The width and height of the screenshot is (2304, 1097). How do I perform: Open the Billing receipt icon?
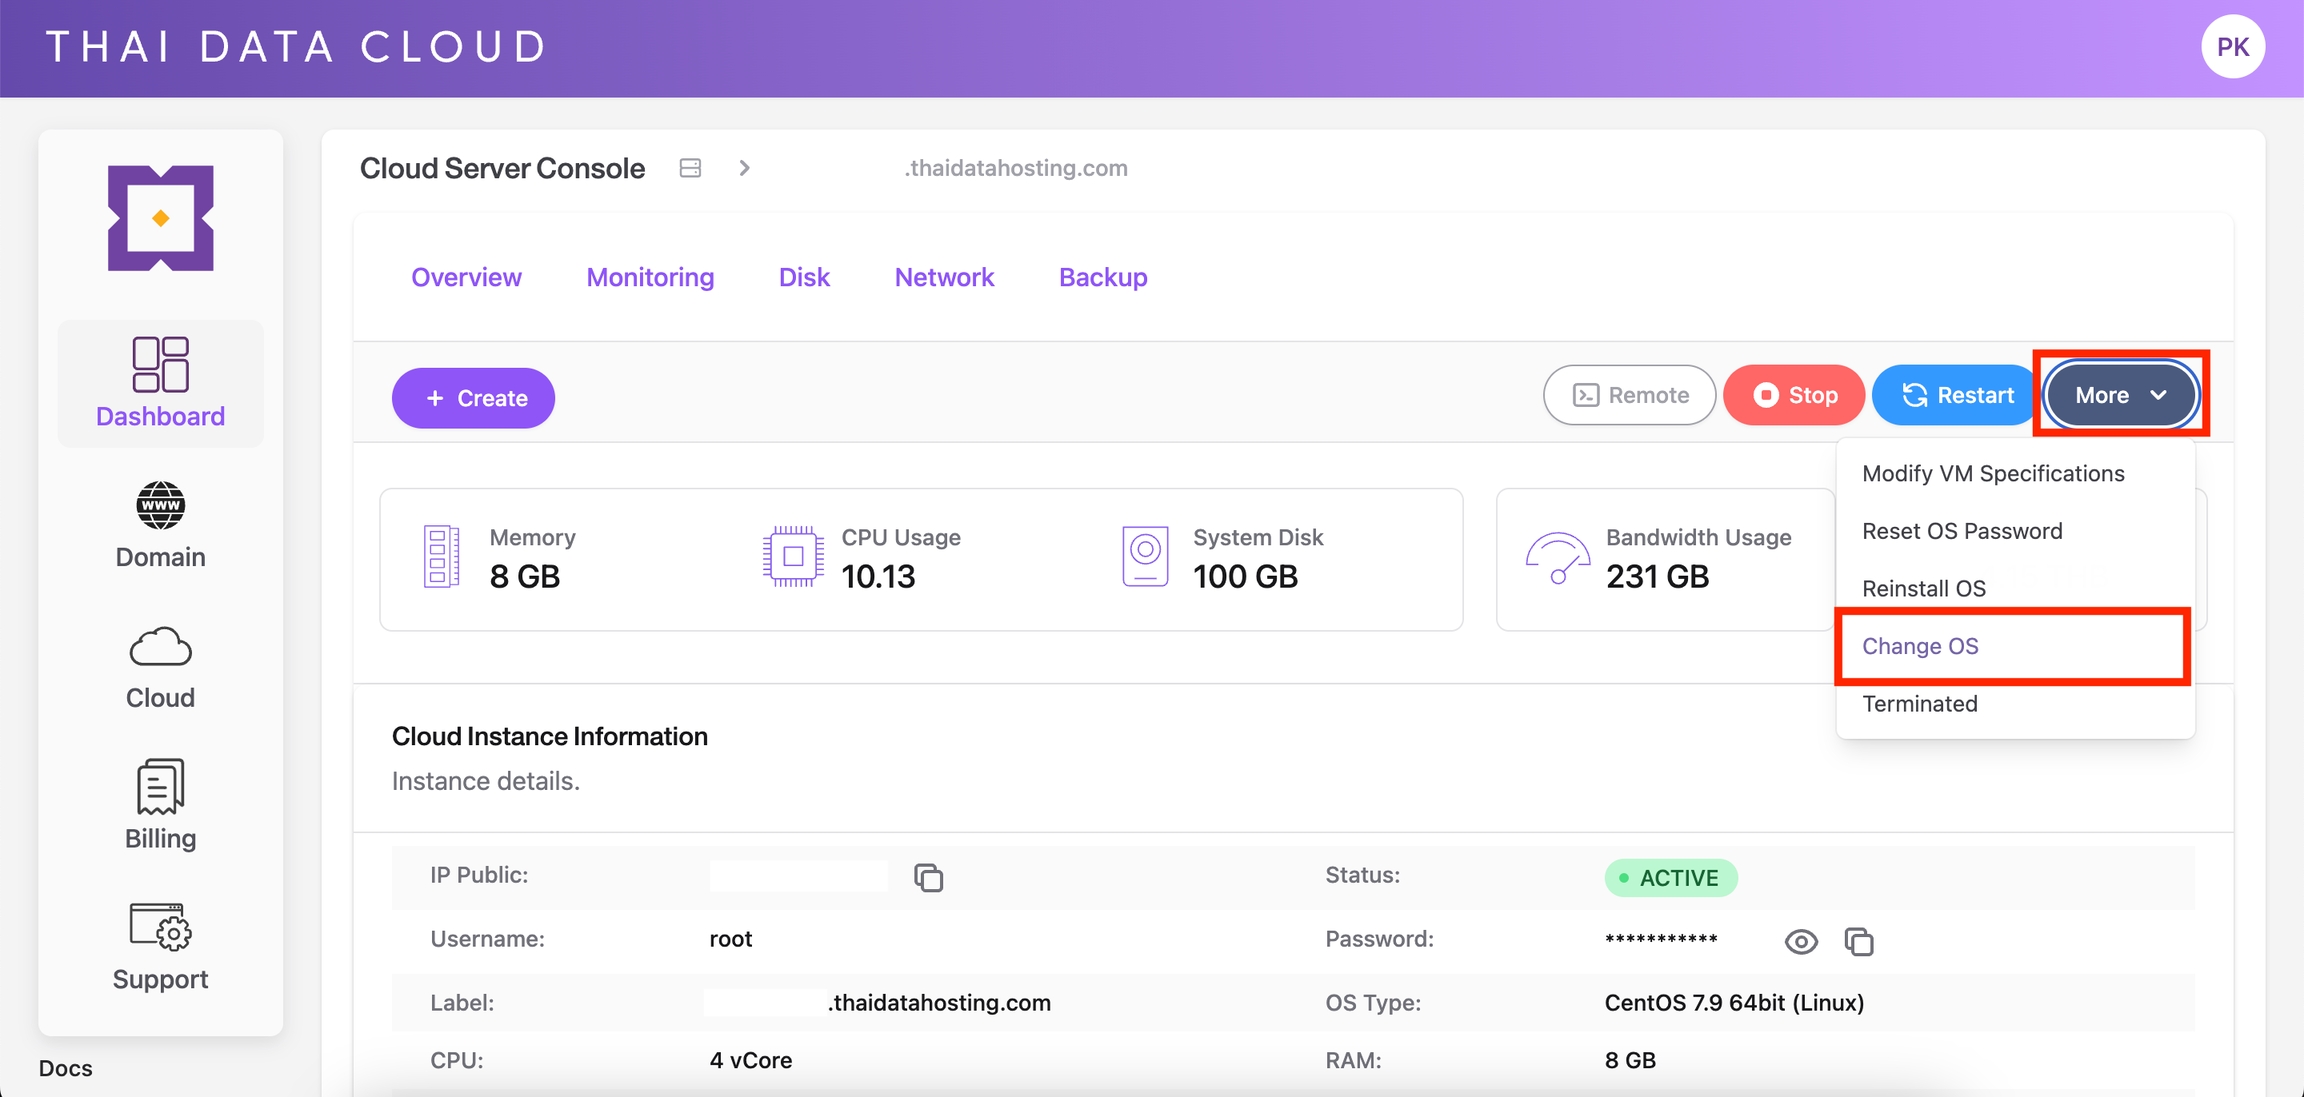click(x=160, y=787)
